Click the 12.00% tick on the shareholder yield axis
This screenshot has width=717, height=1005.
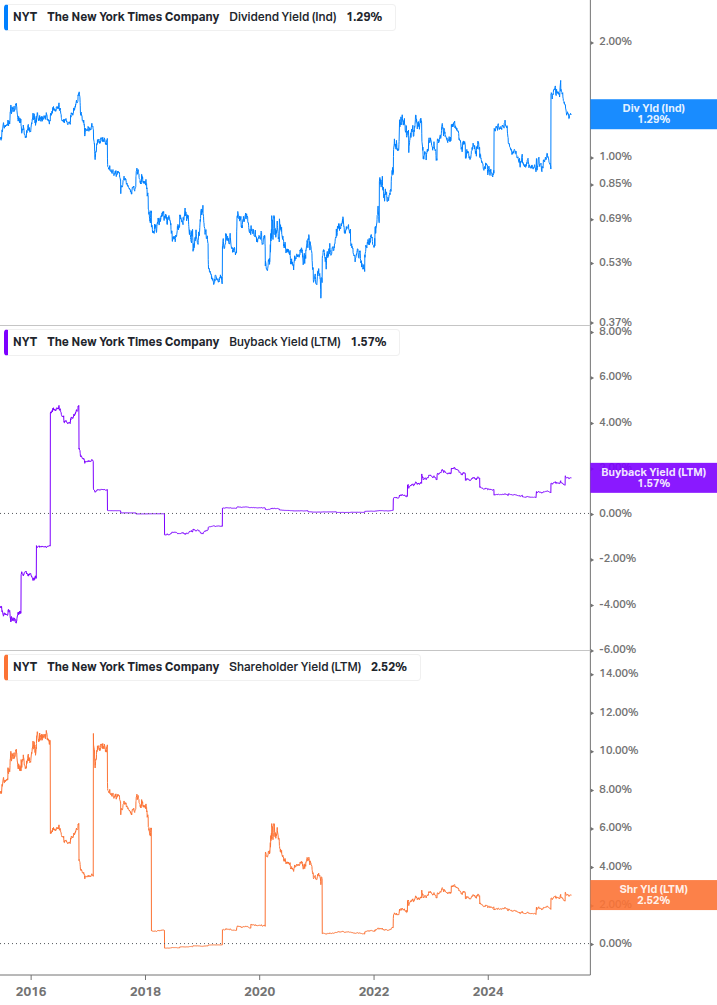point(618,713)
